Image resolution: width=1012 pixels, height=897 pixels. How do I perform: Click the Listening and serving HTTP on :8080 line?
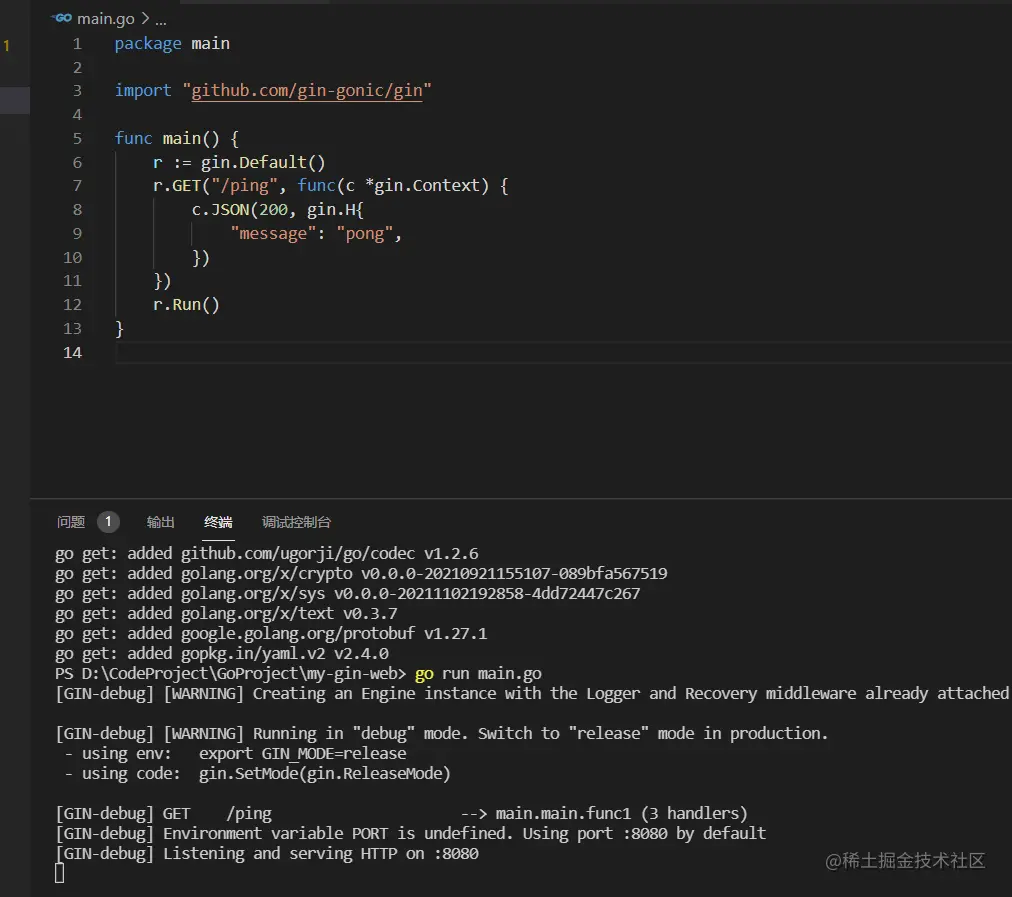(267, 854)
